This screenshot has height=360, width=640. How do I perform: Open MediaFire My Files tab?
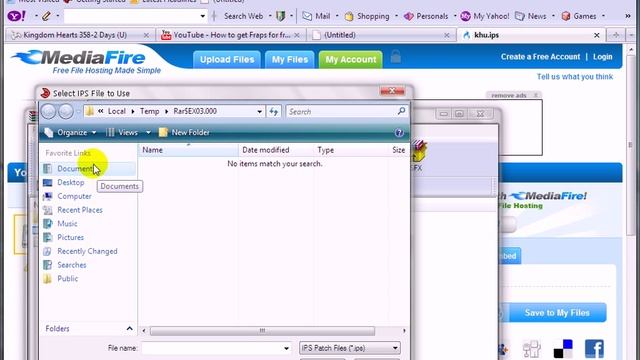pos(290,60)
